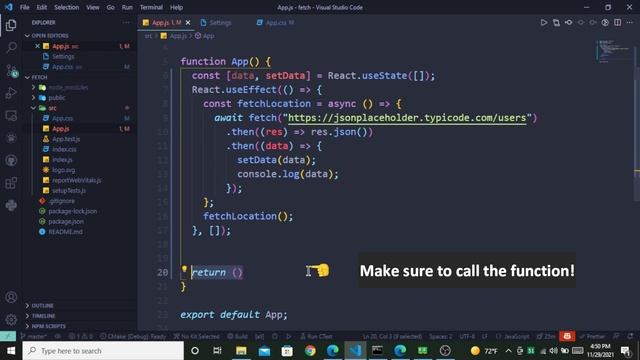This screenshot has width=640, height=360.
Task: Click the lightbulb quick-fix icon on line 20
Action: click(x=184, y=269)
